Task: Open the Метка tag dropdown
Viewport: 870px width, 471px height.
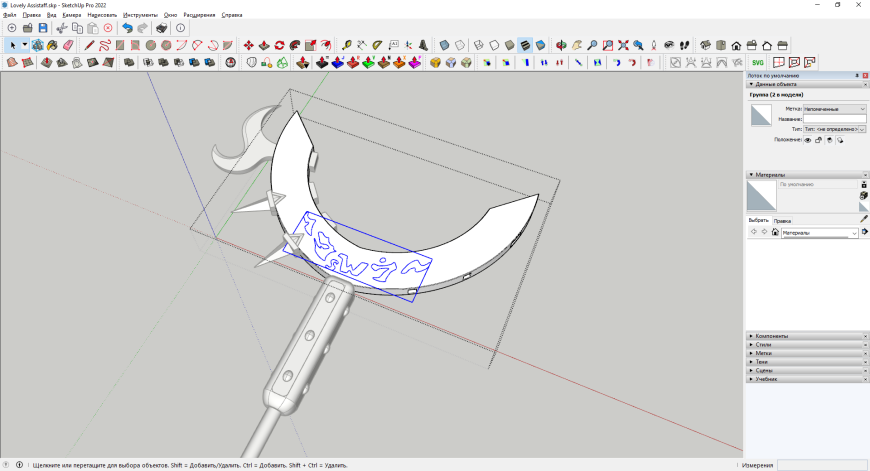Action: click(x=834, y=109)
